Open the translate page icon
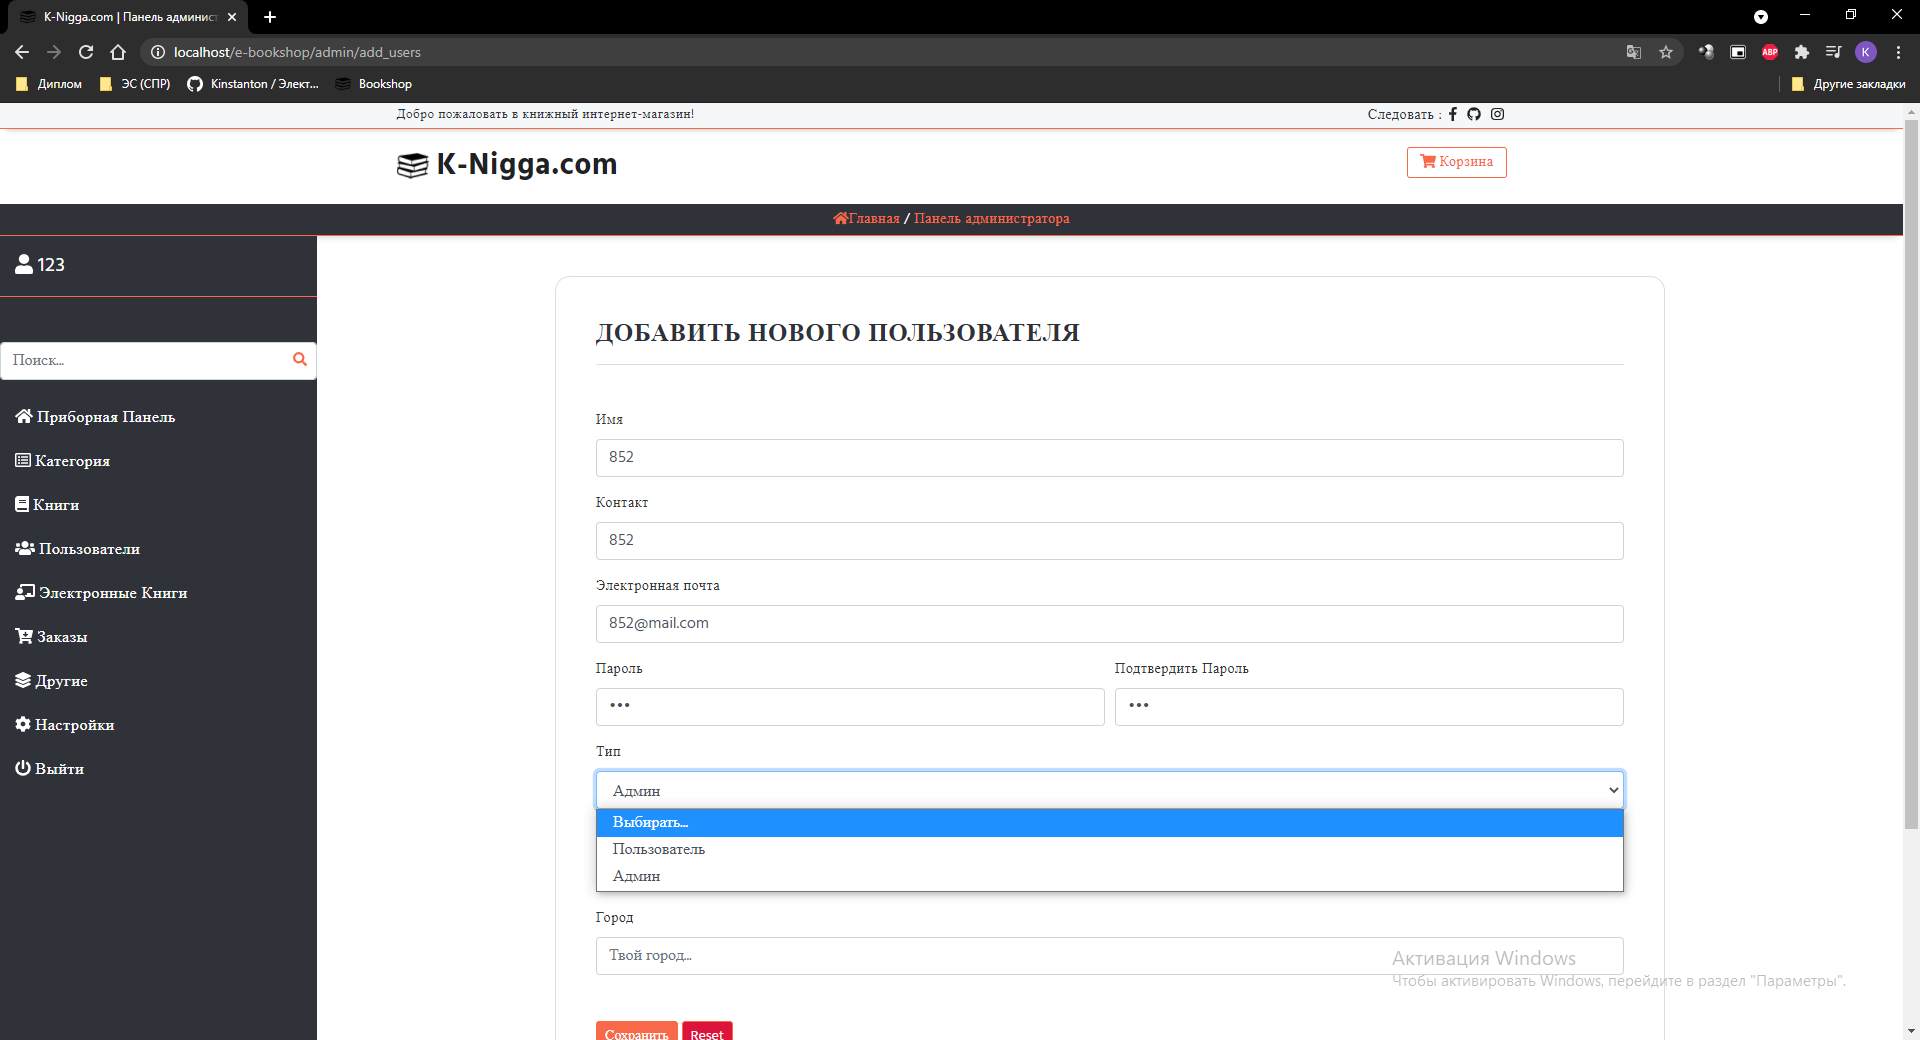The width and height of the screenshot is (1920, 1040). (x=1634, y=52)
